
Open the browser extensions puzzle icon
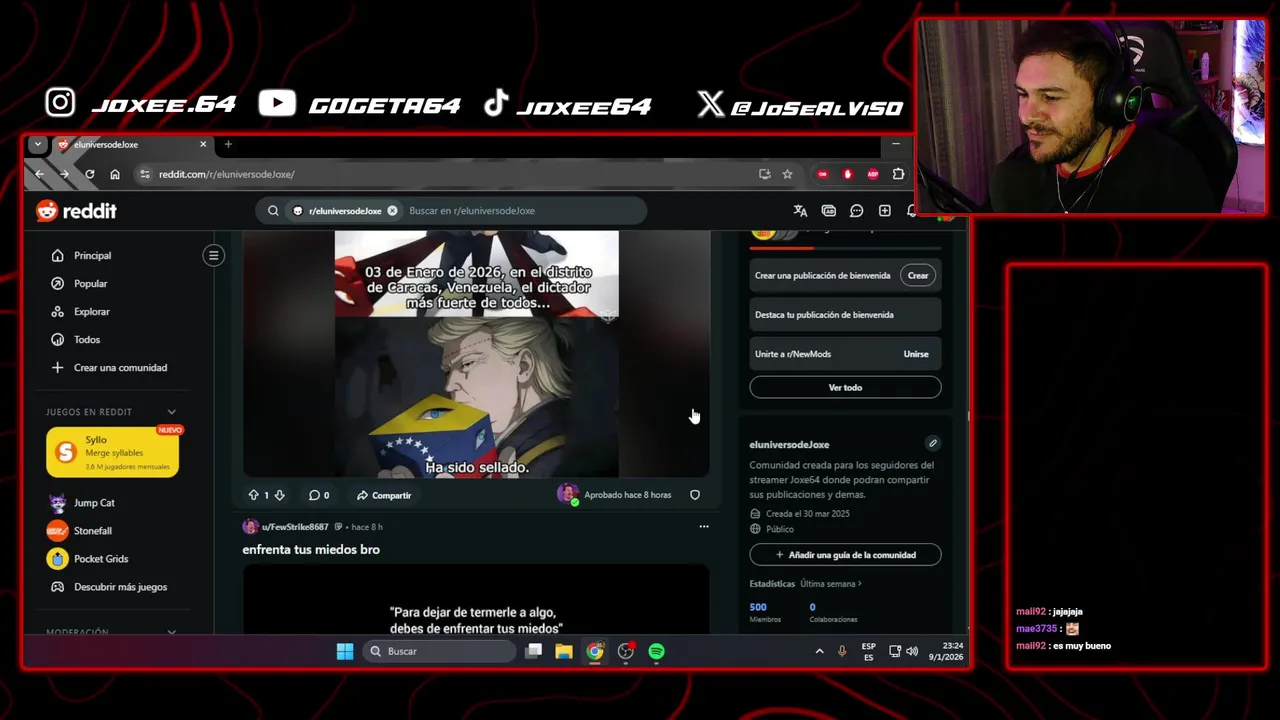click(x=898, y=174)
